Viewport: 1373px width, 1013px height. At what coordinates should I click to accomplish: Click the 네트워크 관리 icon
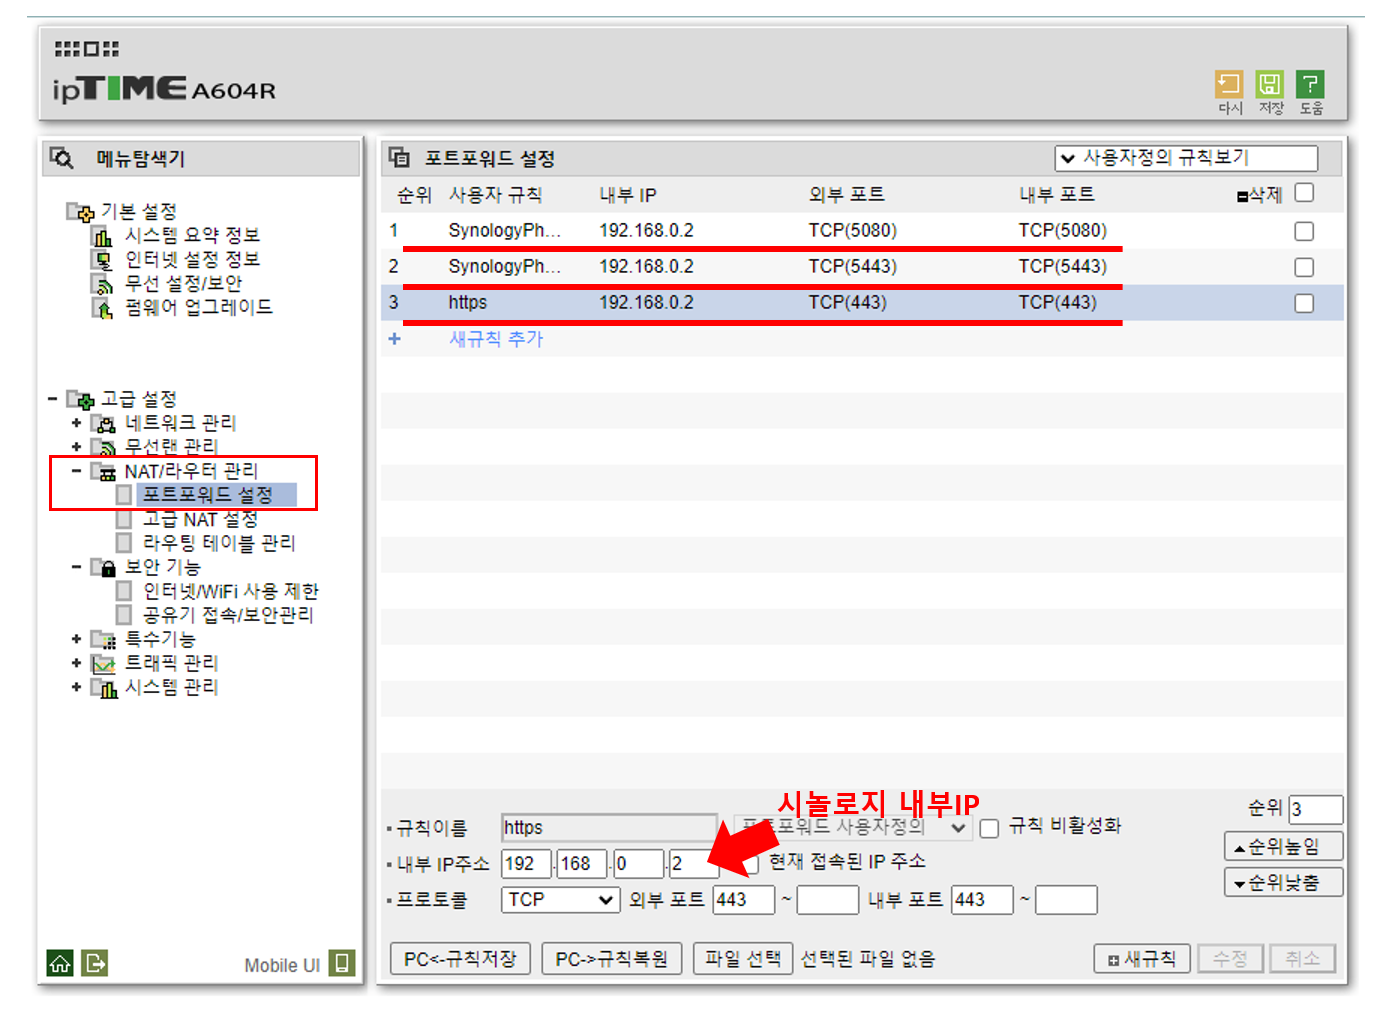tap(104, 423)
